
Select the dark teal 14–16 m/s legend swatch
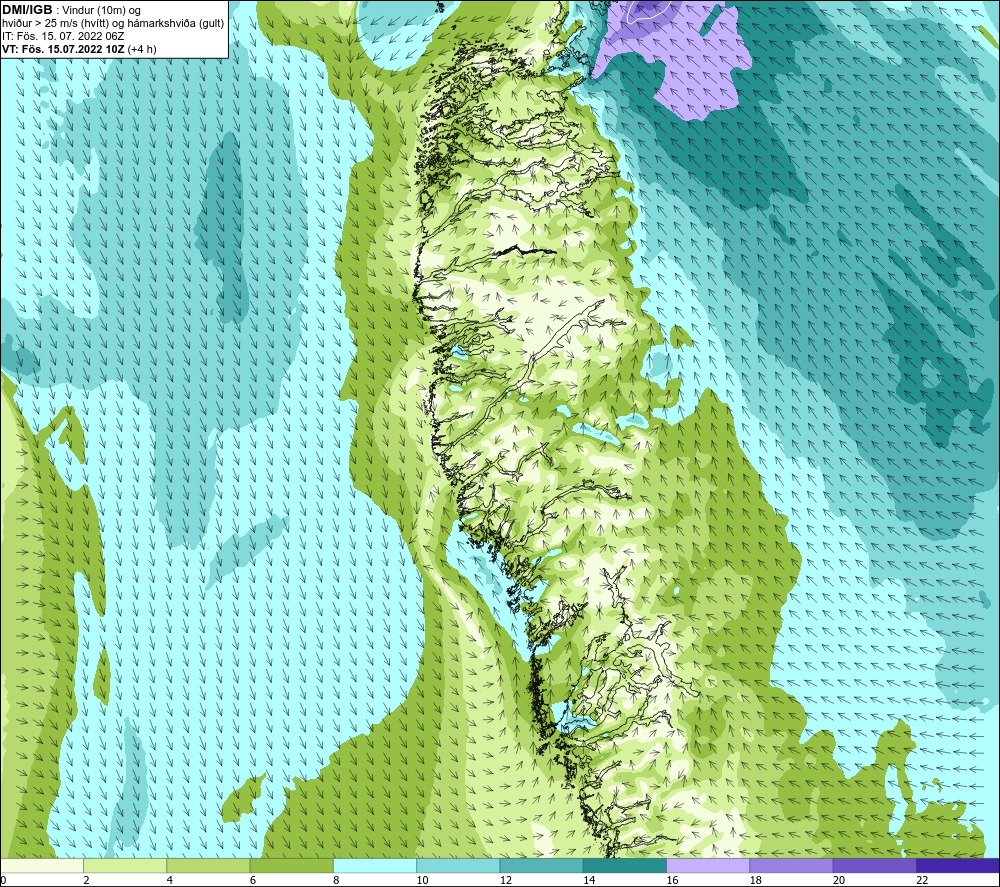pyautogui.click(x=625, y=866)
